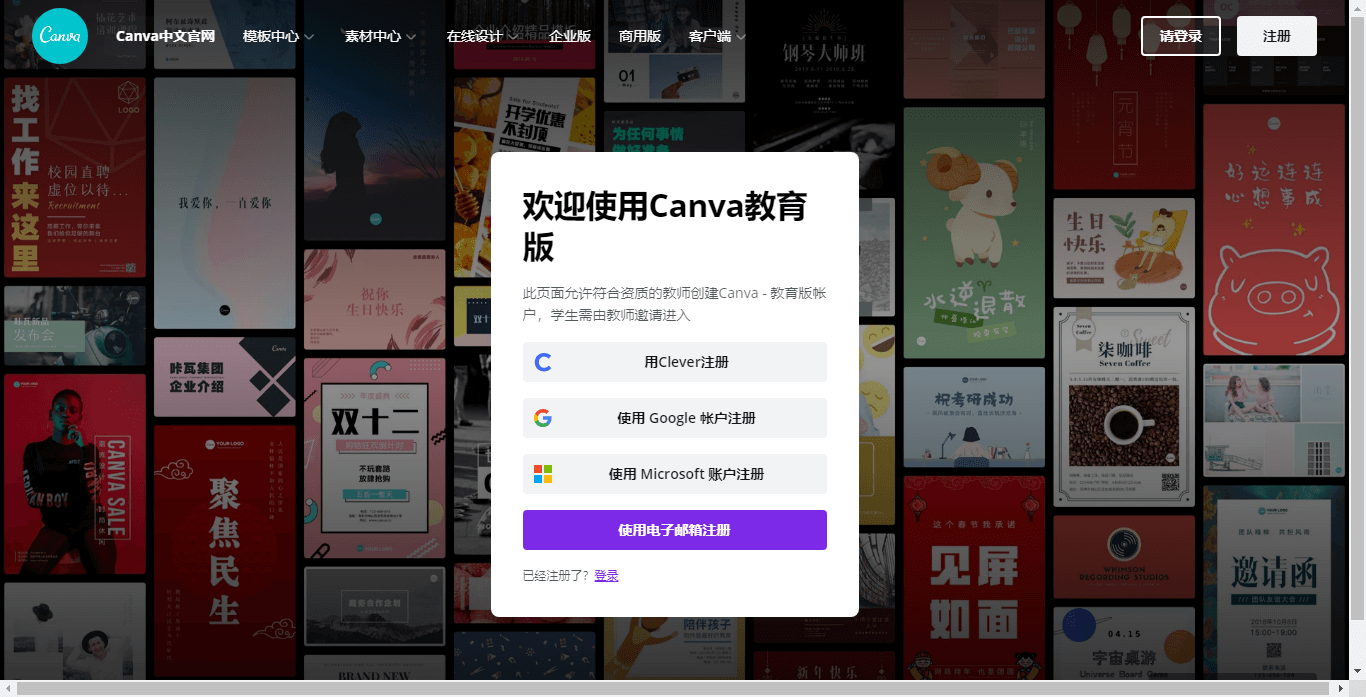Click the Microsoft four-square icon

543,474
